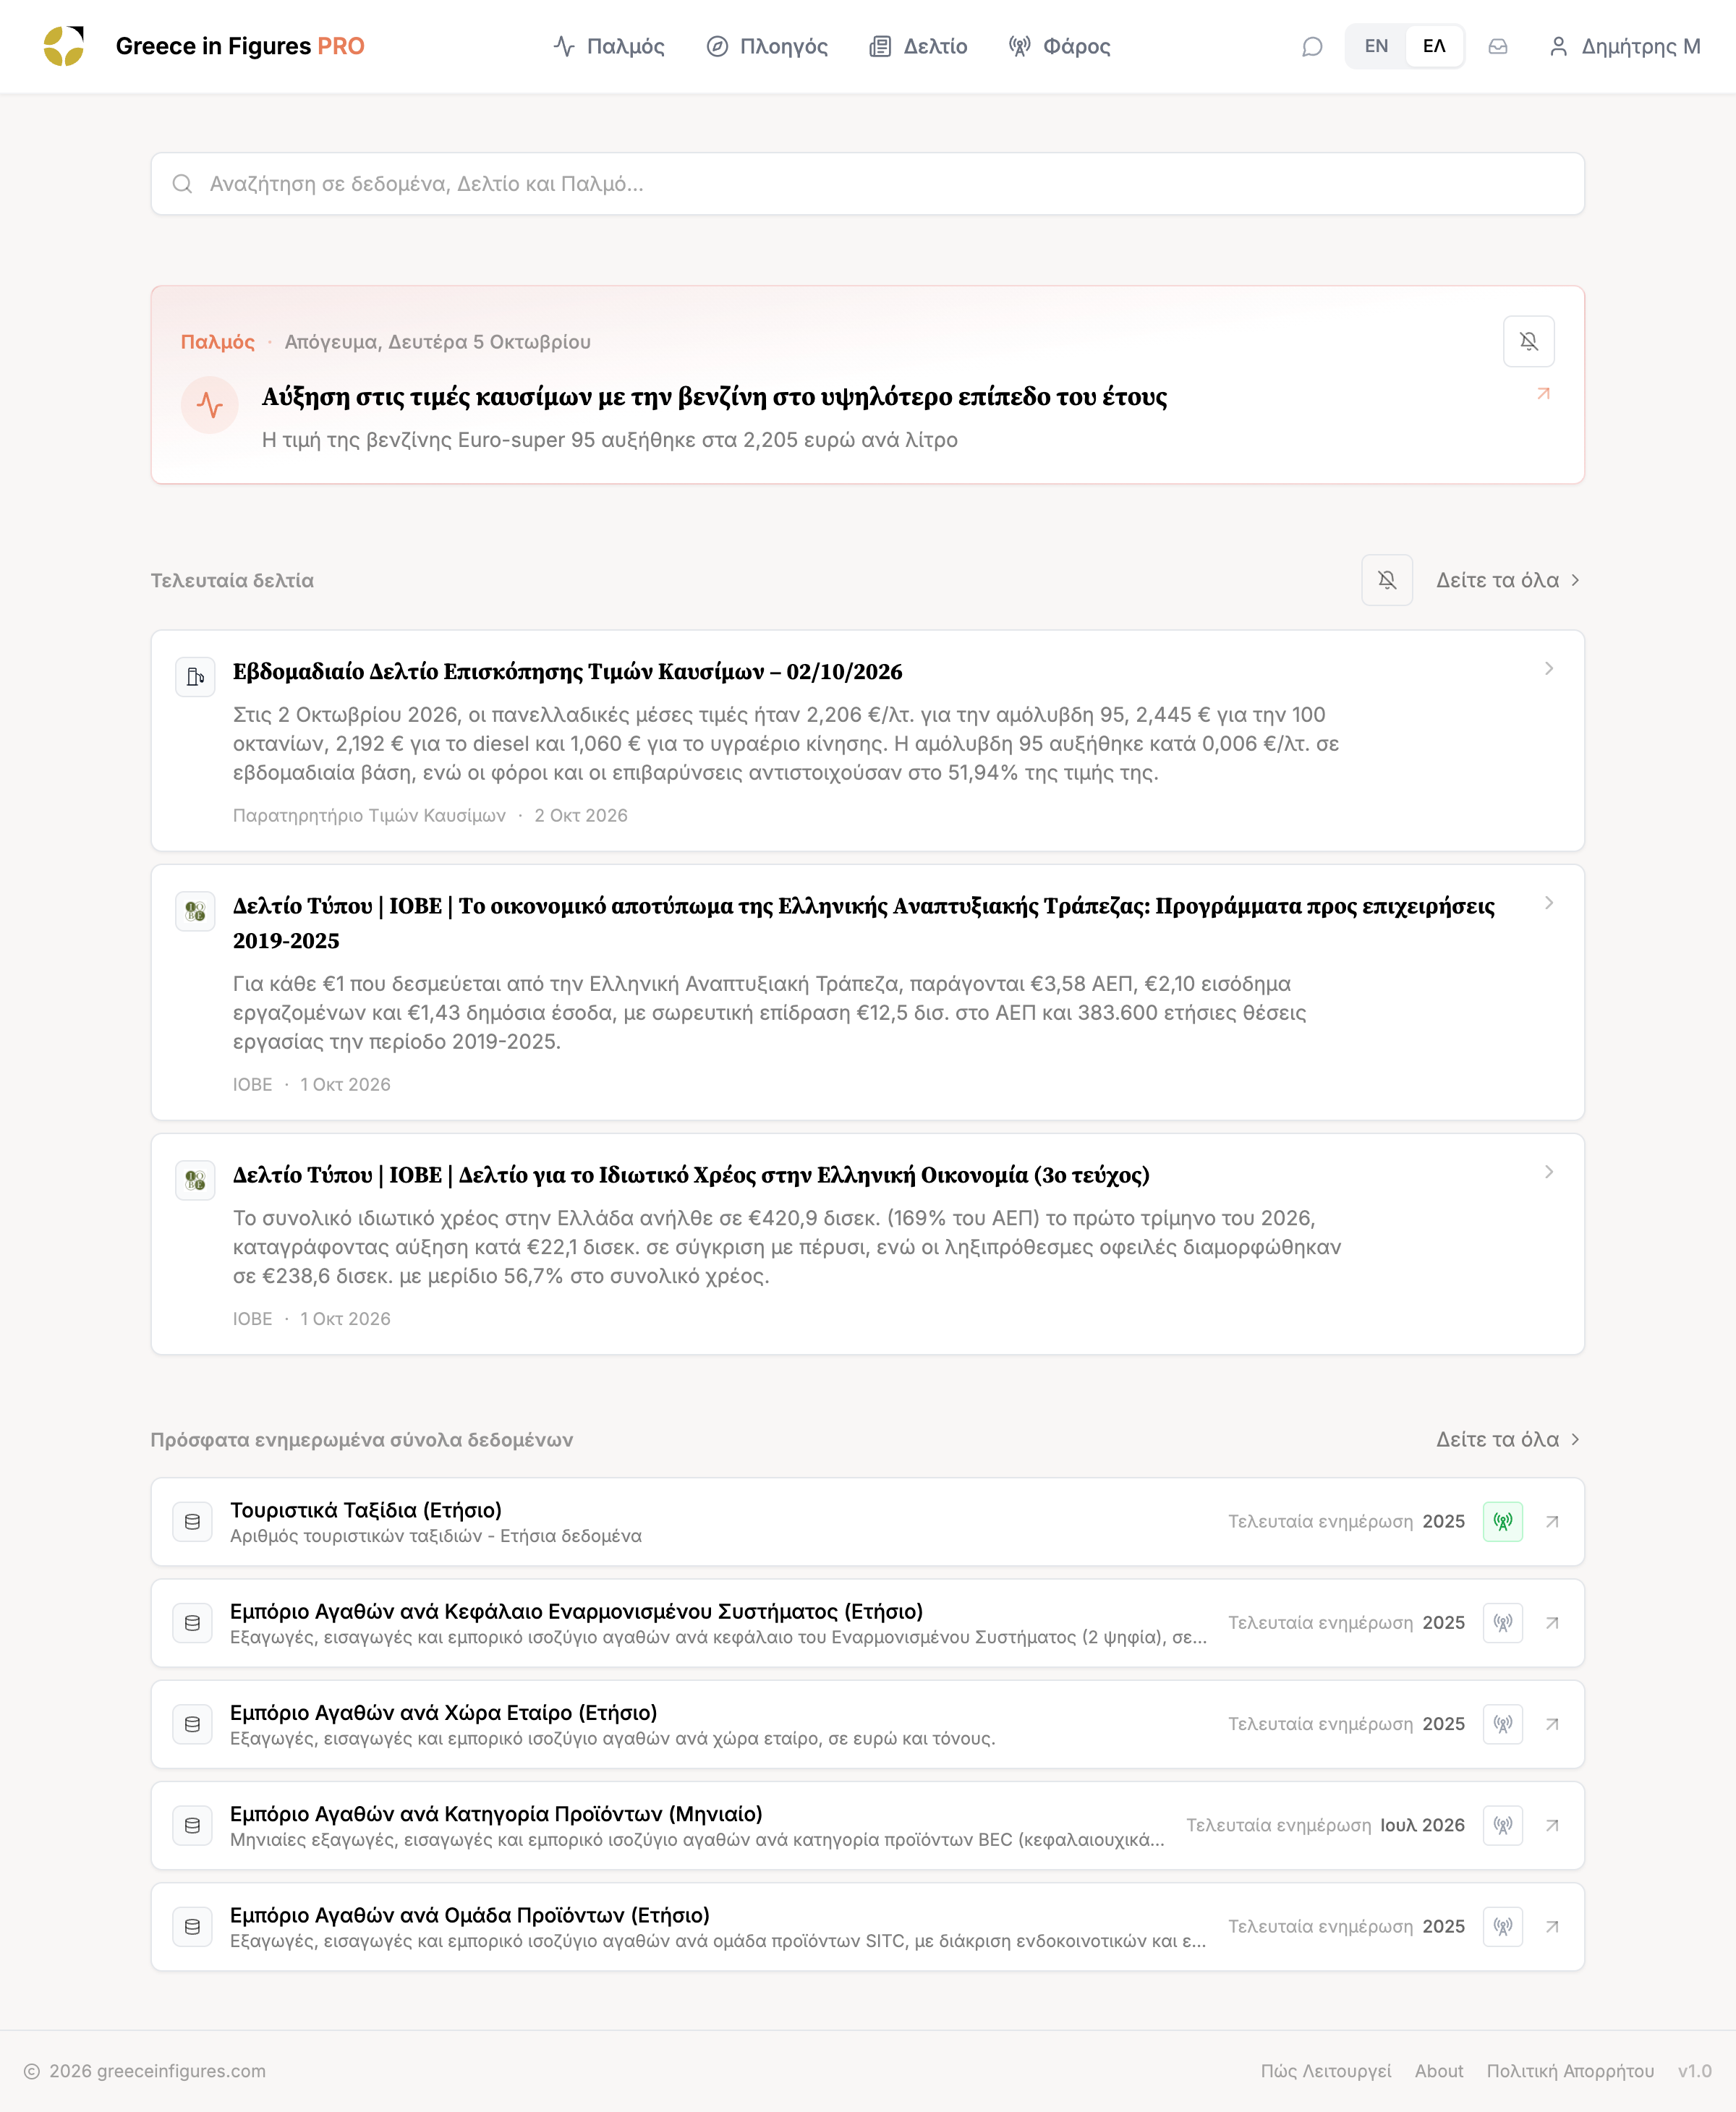This screenshot has height=2112, width=1736.
Task: Click the pulse icon on Παλμός card
Action: click(209, 405)
